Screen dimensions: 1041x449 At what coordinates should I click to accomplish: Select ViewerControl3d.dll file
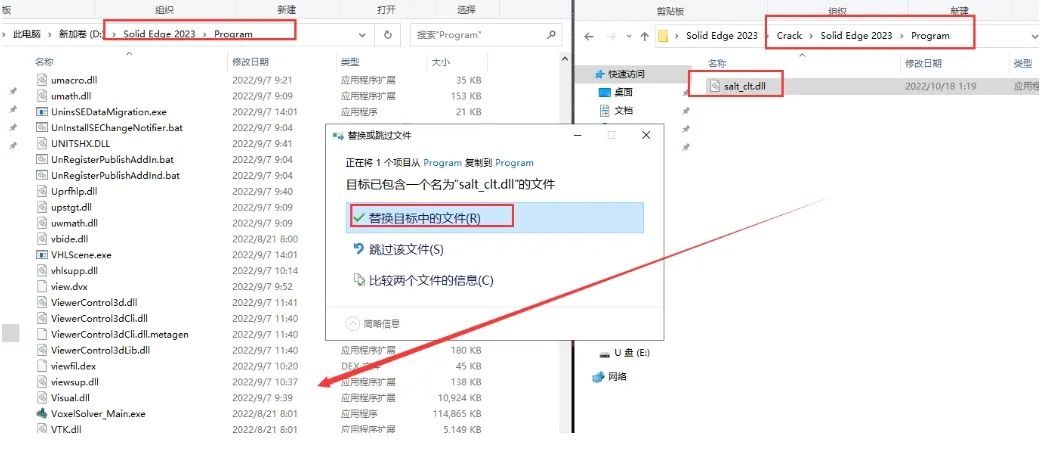tap(94, 302)
